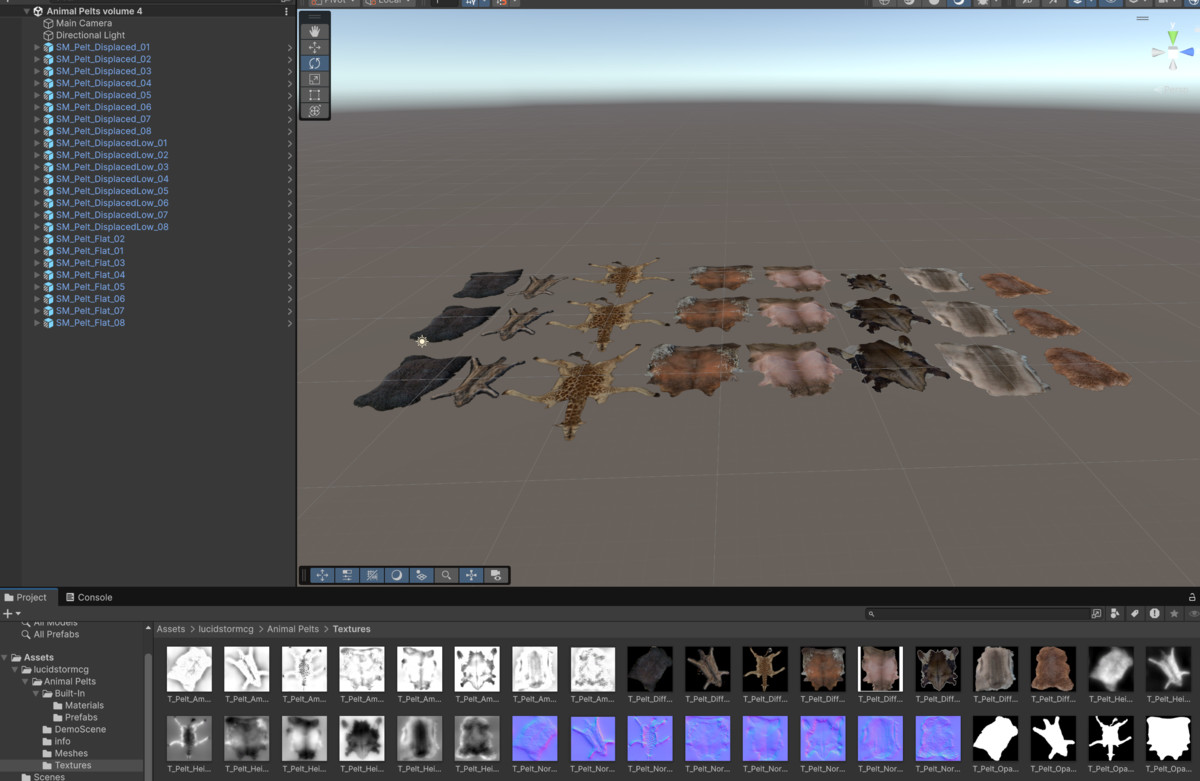Screen dimensions: 1200x781
Task: Click the blue Z axis of orientation gizmo
Action: click(x=1188, y=52)
